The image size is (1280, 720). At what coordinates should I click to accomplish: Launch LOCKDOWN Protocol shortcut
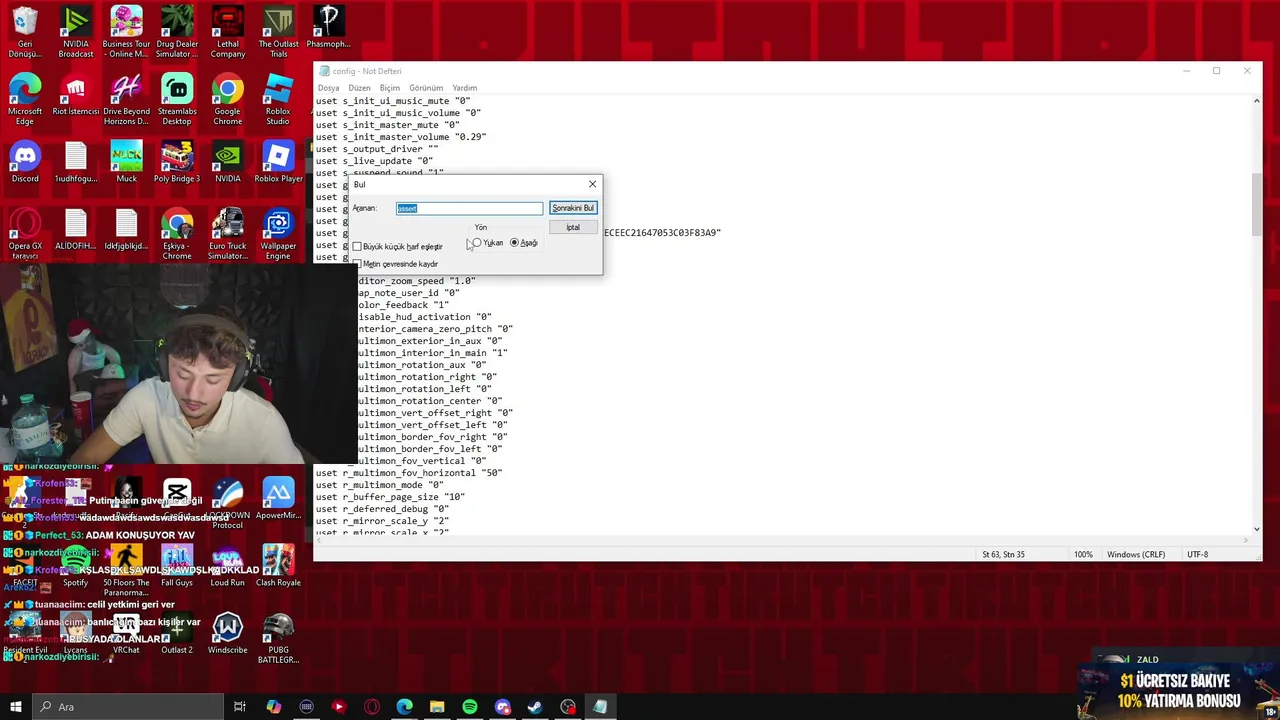(x=228, y=503)
